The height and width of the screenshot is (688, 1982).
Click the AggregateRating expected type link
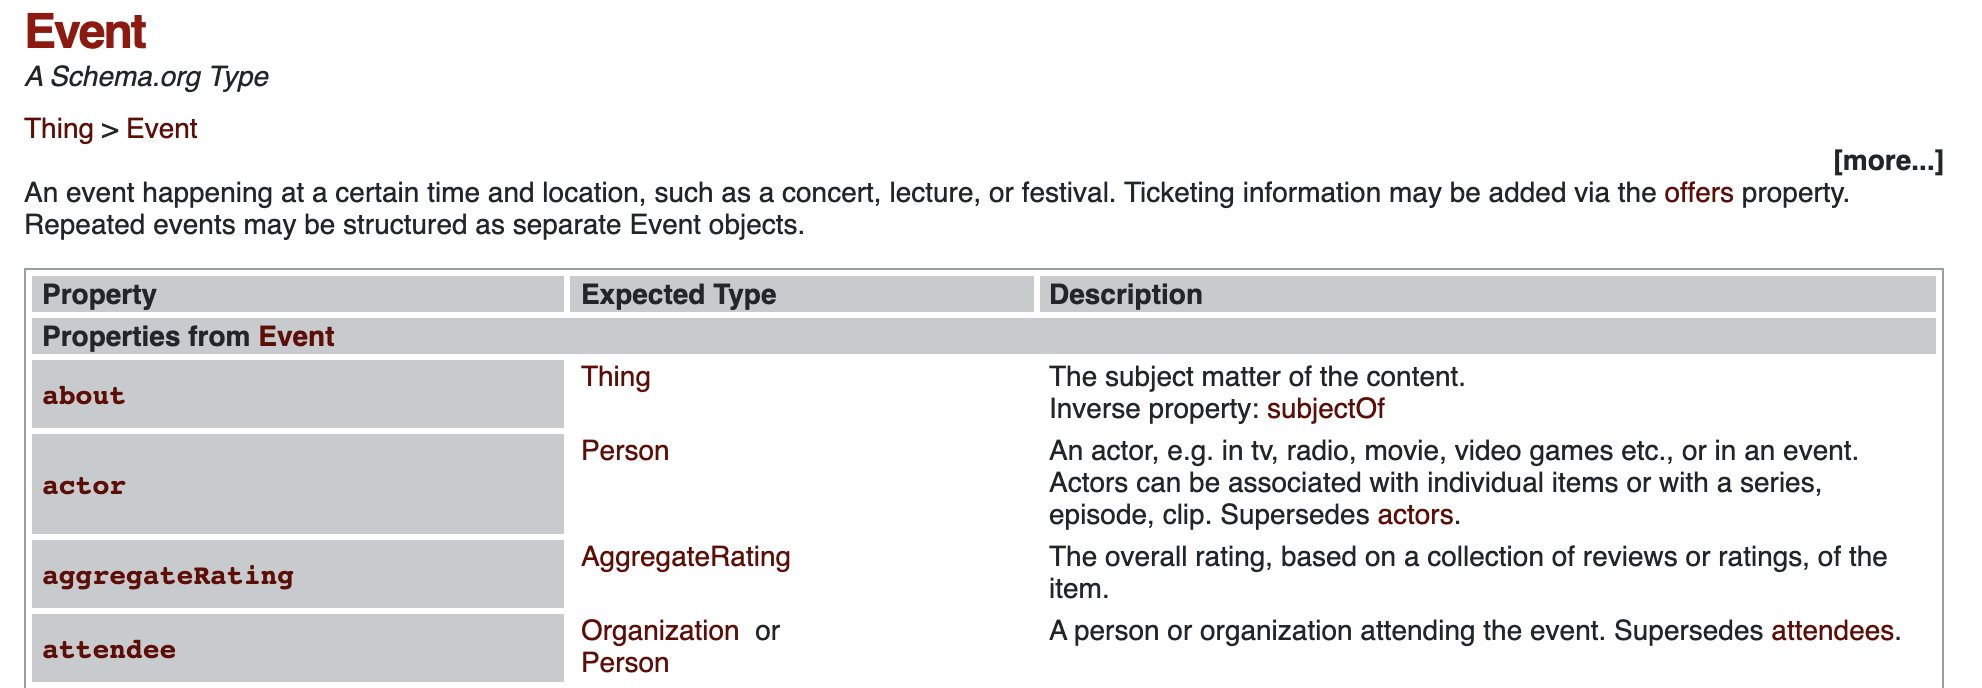pos(686,557)
